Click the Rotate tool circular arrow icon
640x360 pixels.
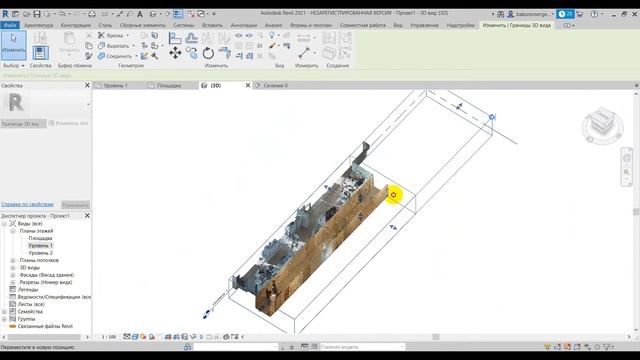click(208, 53)
